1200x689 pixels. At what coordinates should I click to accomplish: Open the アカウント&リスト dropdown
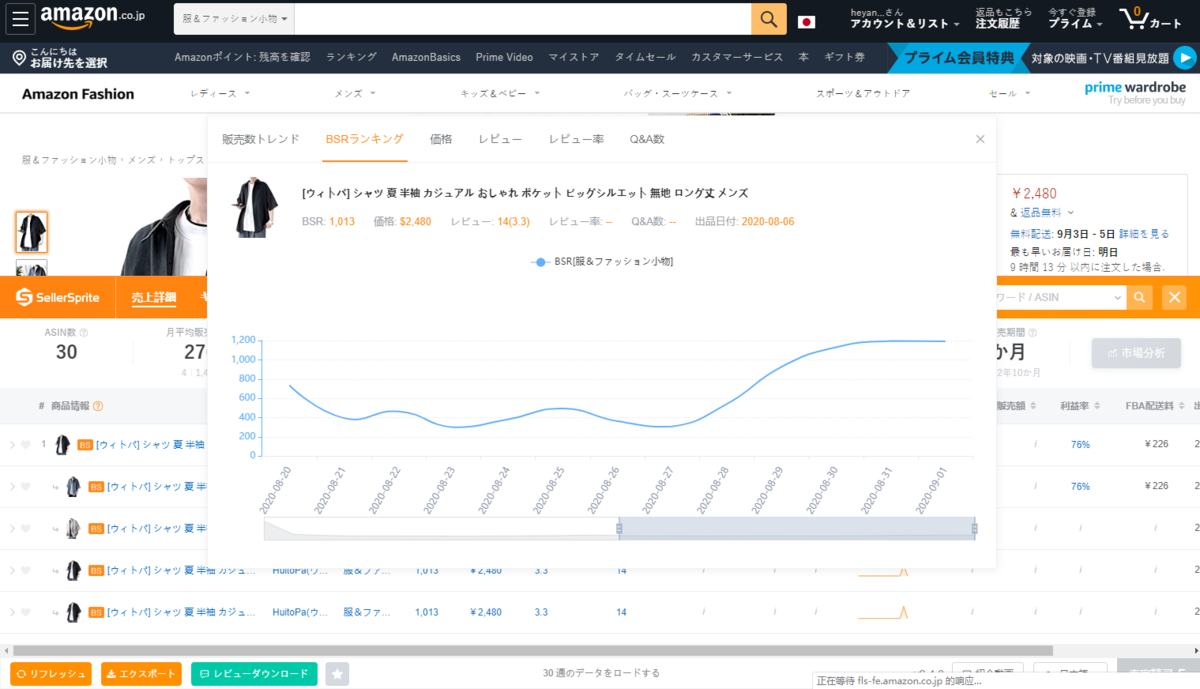click(904, 18)
